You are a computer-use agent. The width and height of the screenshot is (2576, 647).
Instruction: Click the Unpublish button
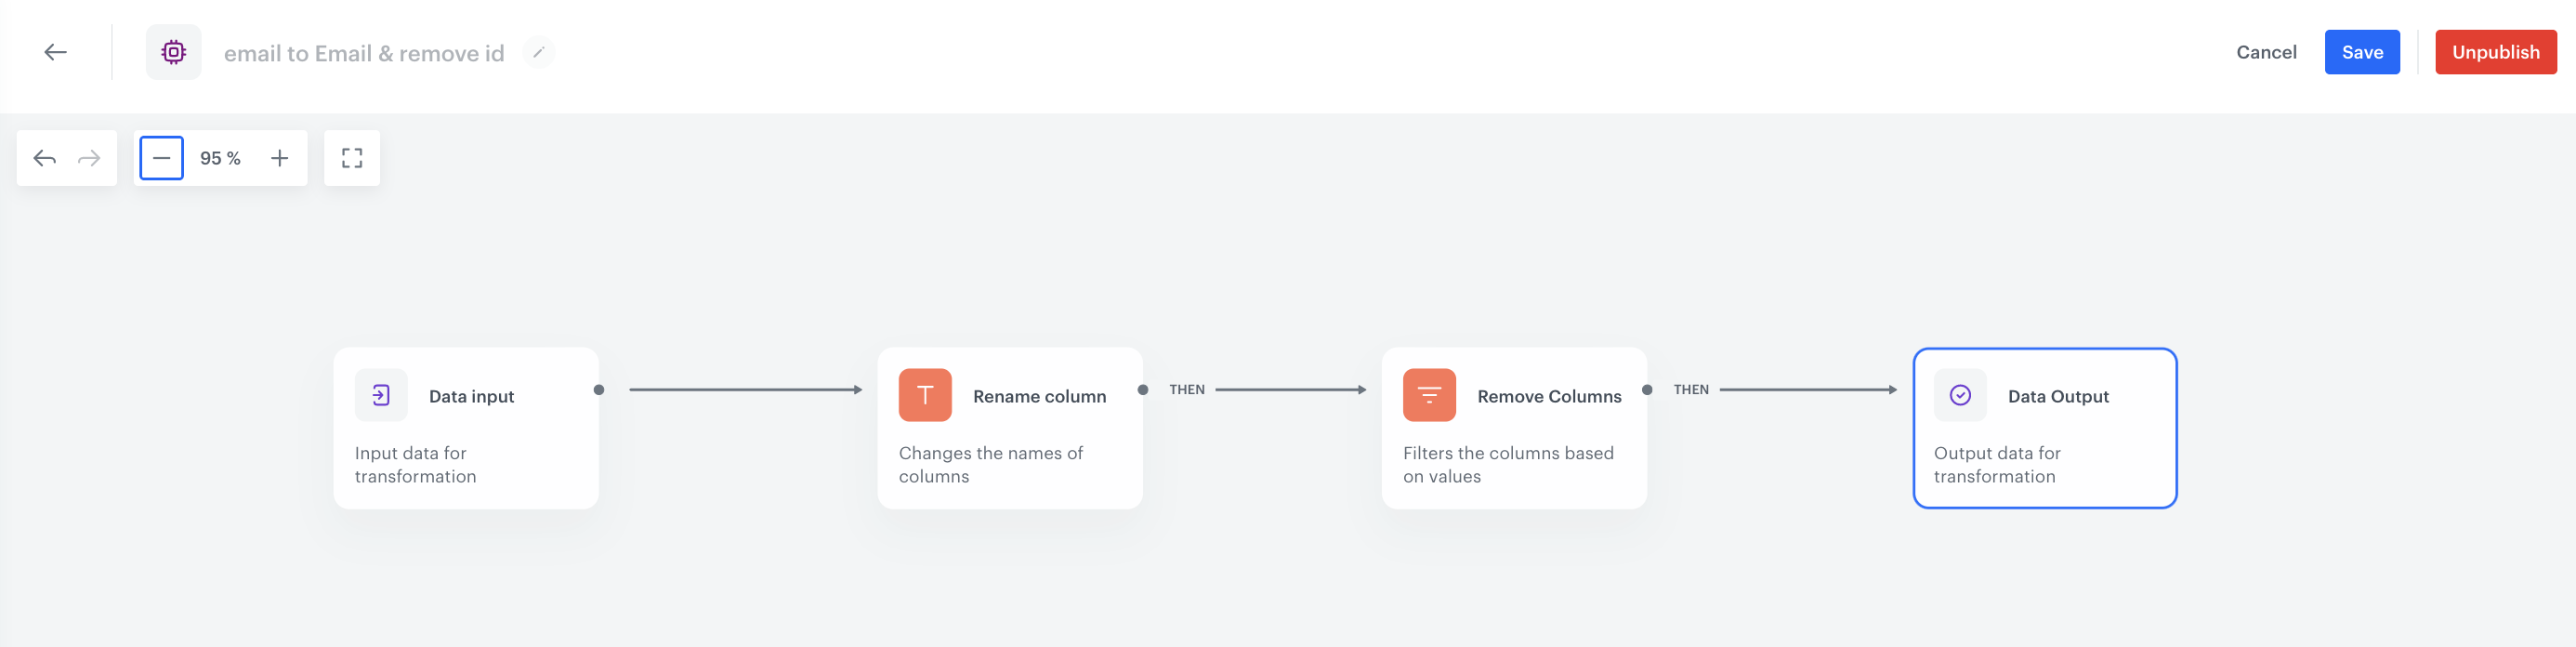coord(2496,52)
